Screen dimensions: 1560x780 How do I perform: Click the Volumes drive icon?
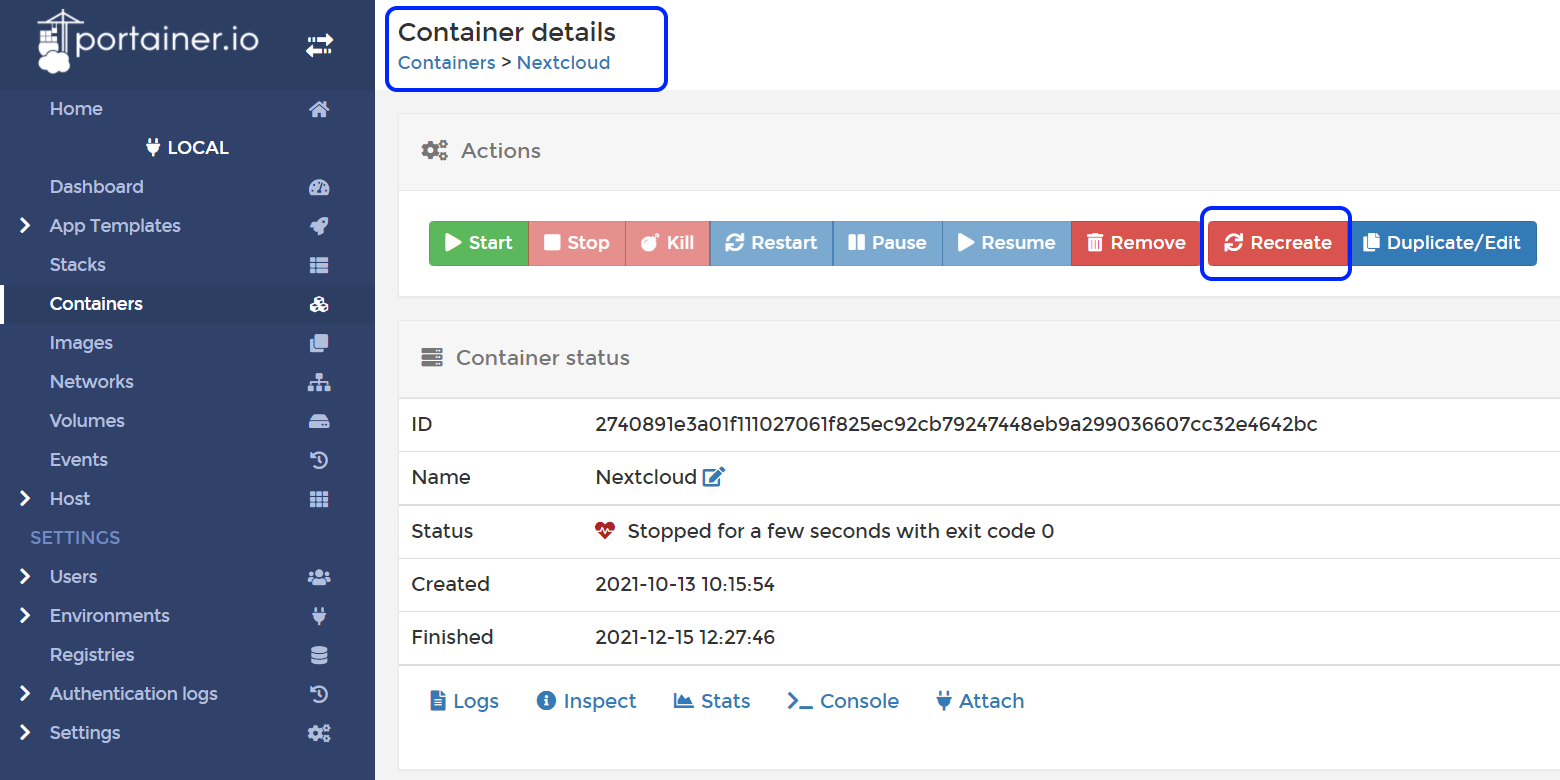319,421
